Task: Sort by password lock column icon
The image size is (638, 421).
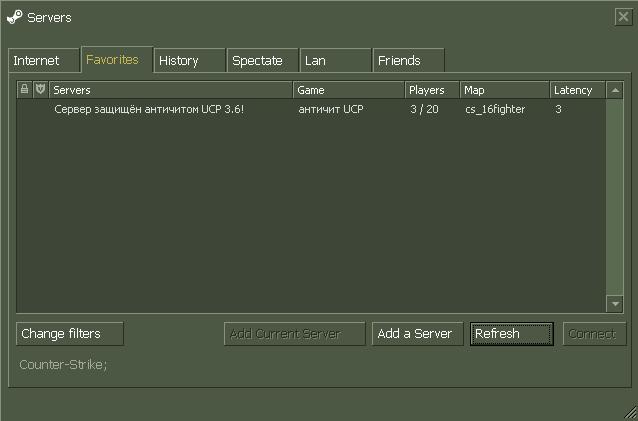Action: 25,90
